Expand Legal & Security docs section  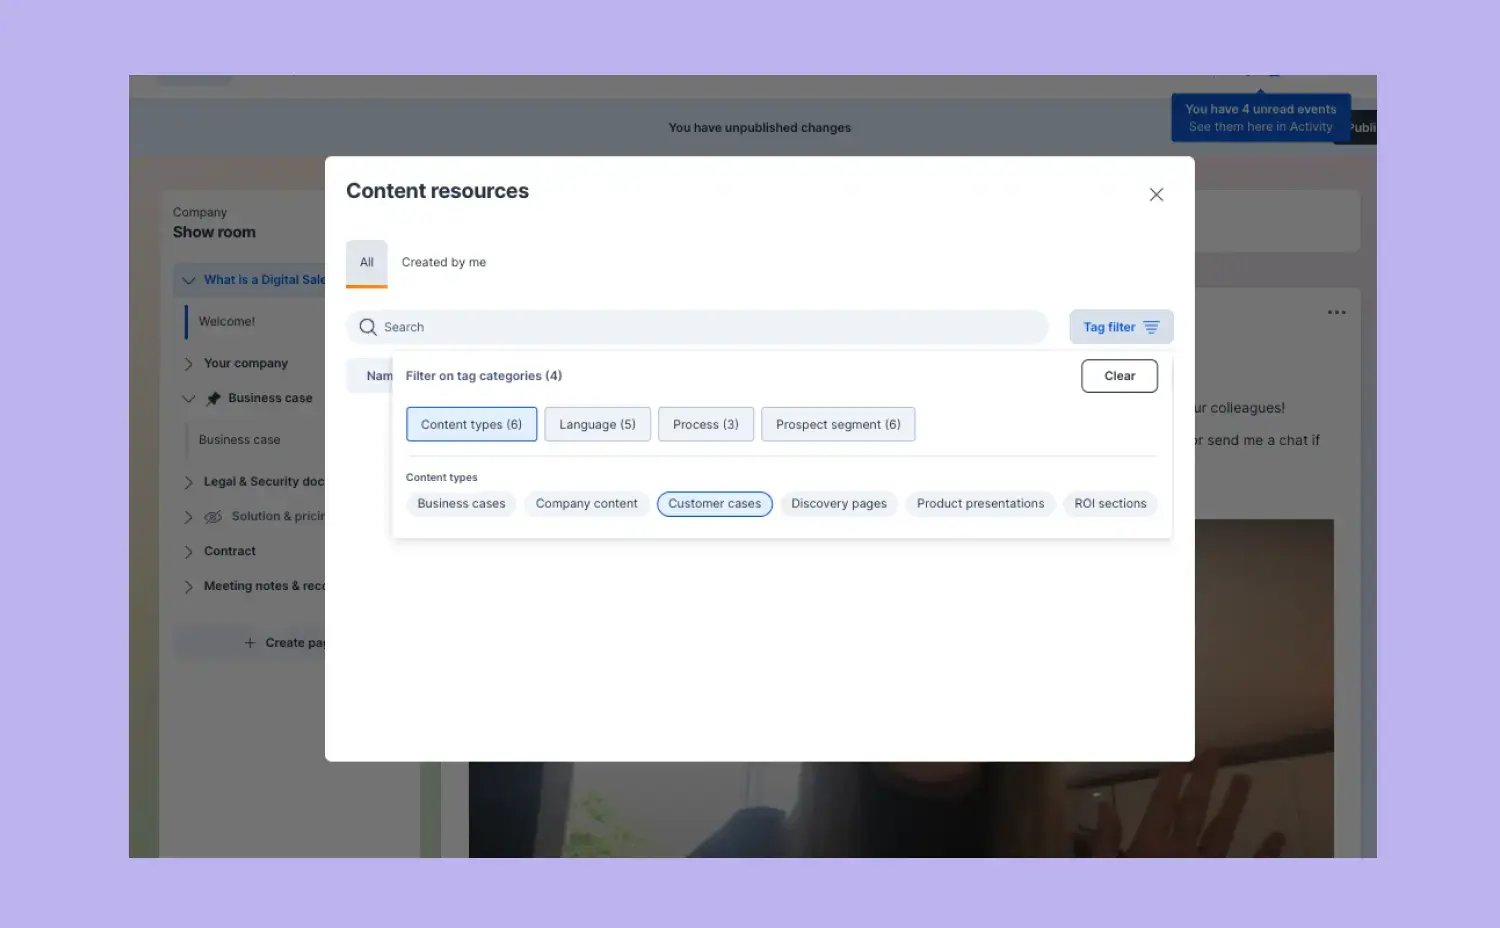[188, 482]
